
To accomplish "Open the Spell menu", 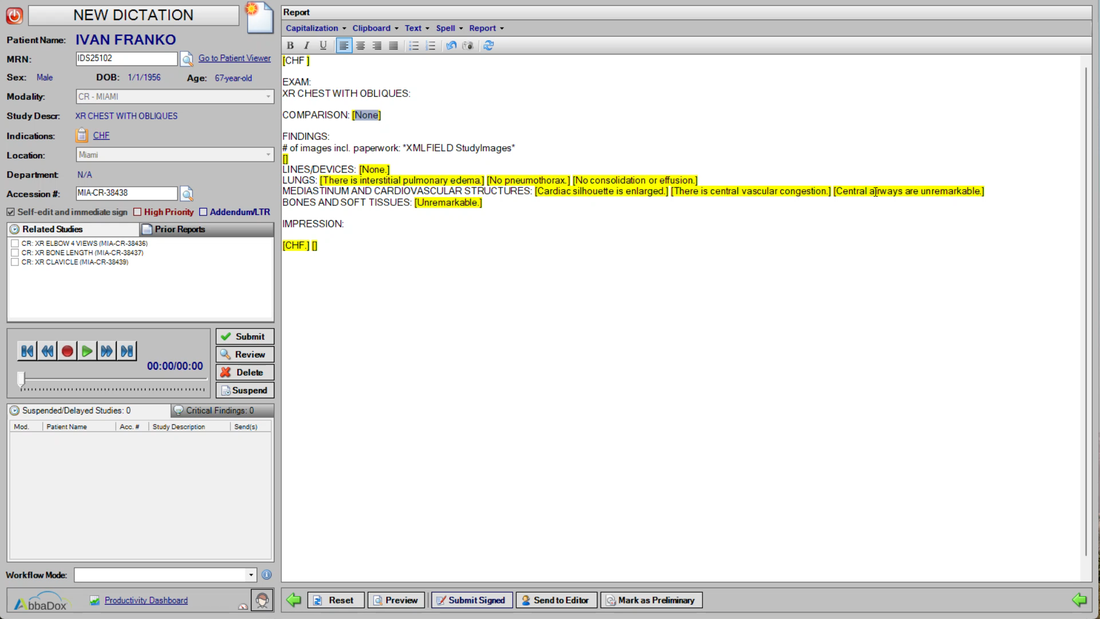I will (449, 28).
